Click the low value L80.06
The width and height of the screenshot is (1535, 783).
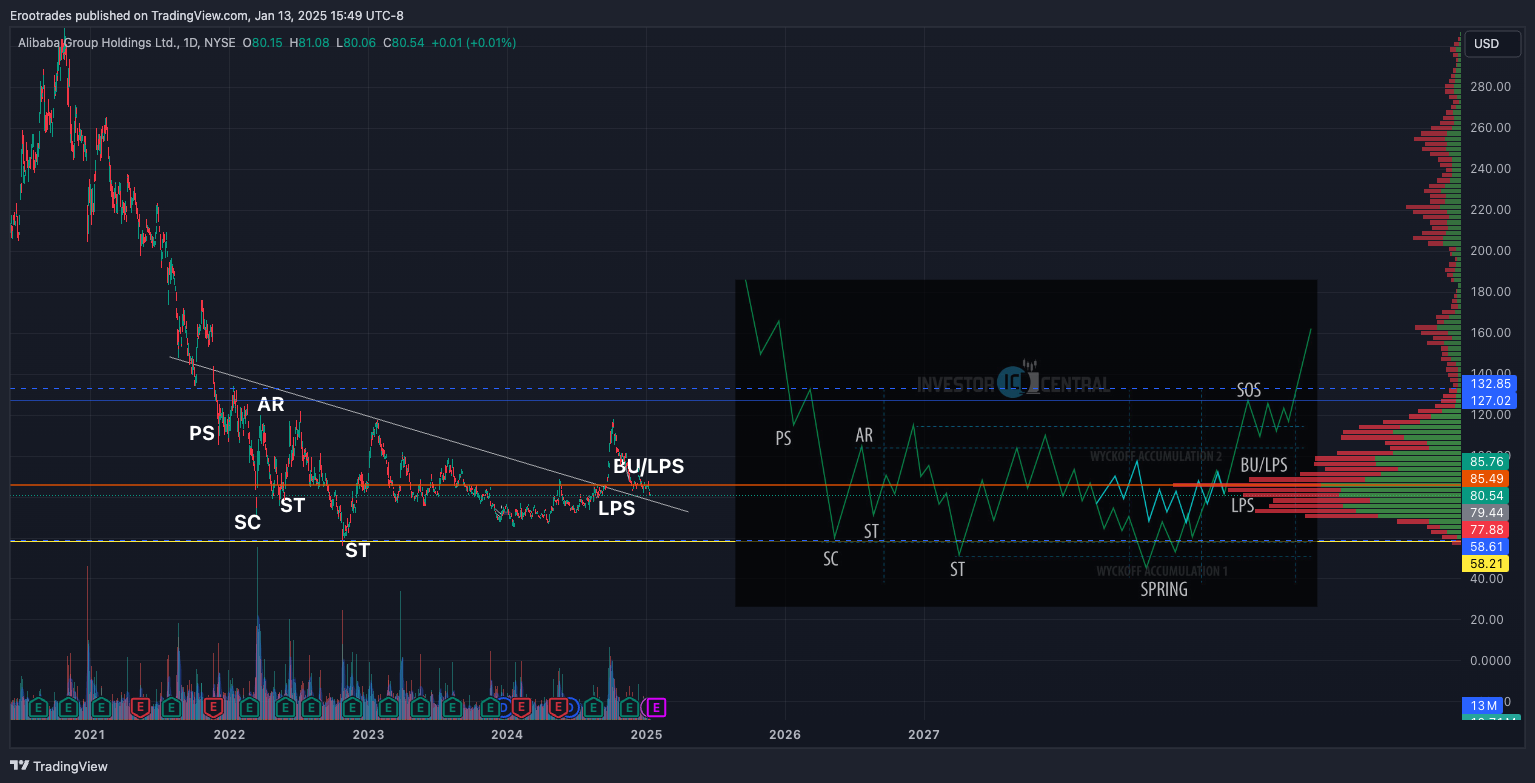355,43
